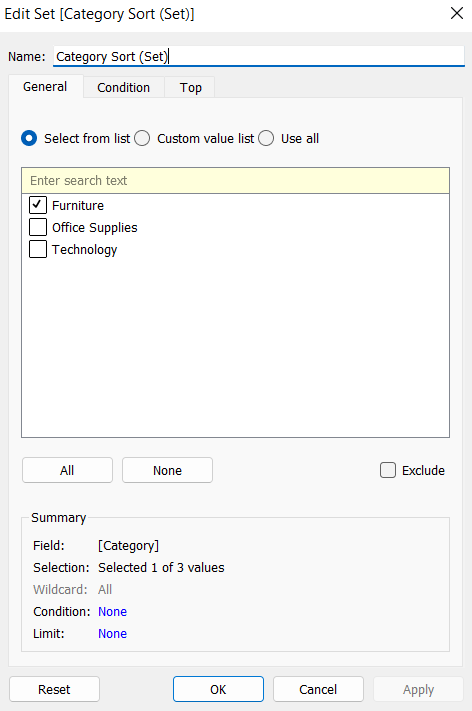This screenshot has width=472, height=711.
Task: Click the Apply button
Action: click(x=418, y=689)
